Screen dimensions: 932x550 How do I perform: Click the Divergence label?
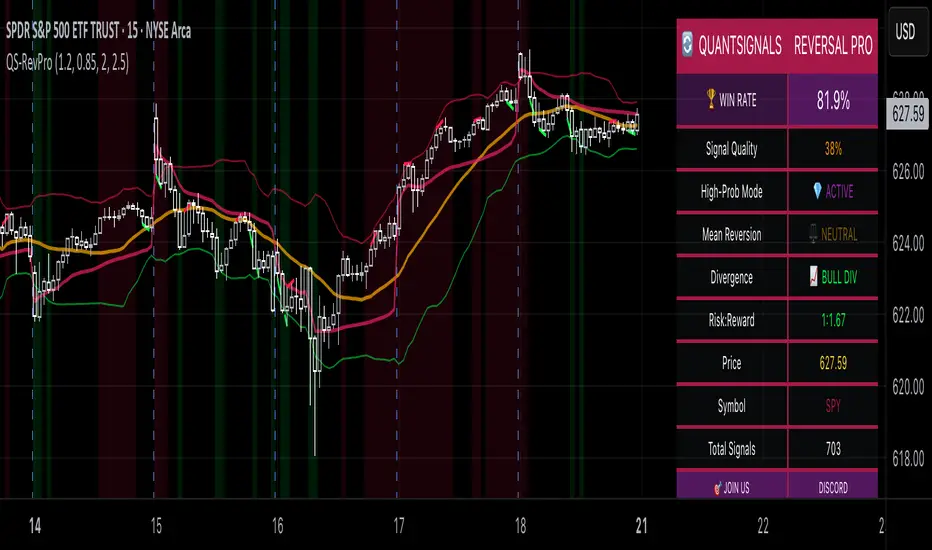pyautogui.click(x=731, y=277)
